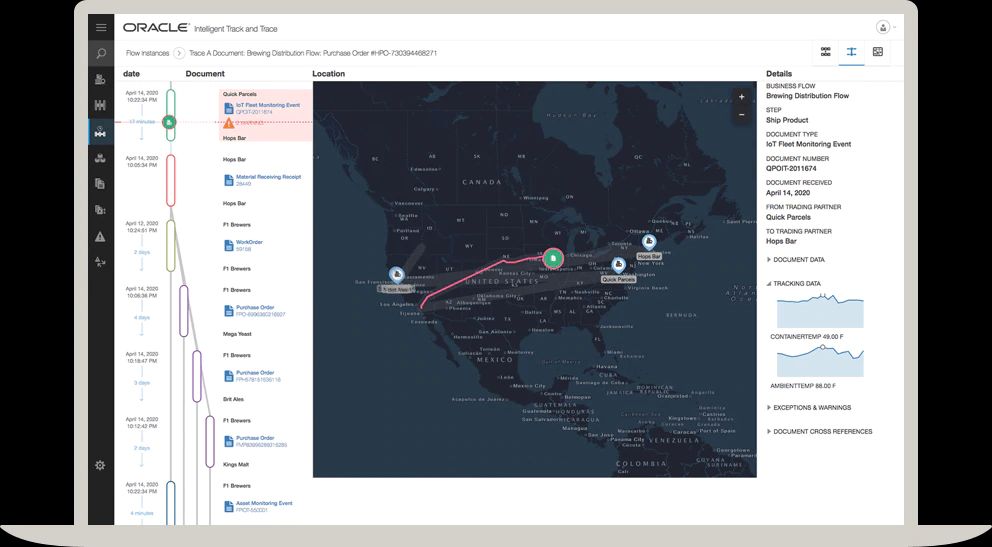Click the CONTAINERTEMP tracking chart
This screenshot has height=547, width=992.
click(x=820, y=311)
